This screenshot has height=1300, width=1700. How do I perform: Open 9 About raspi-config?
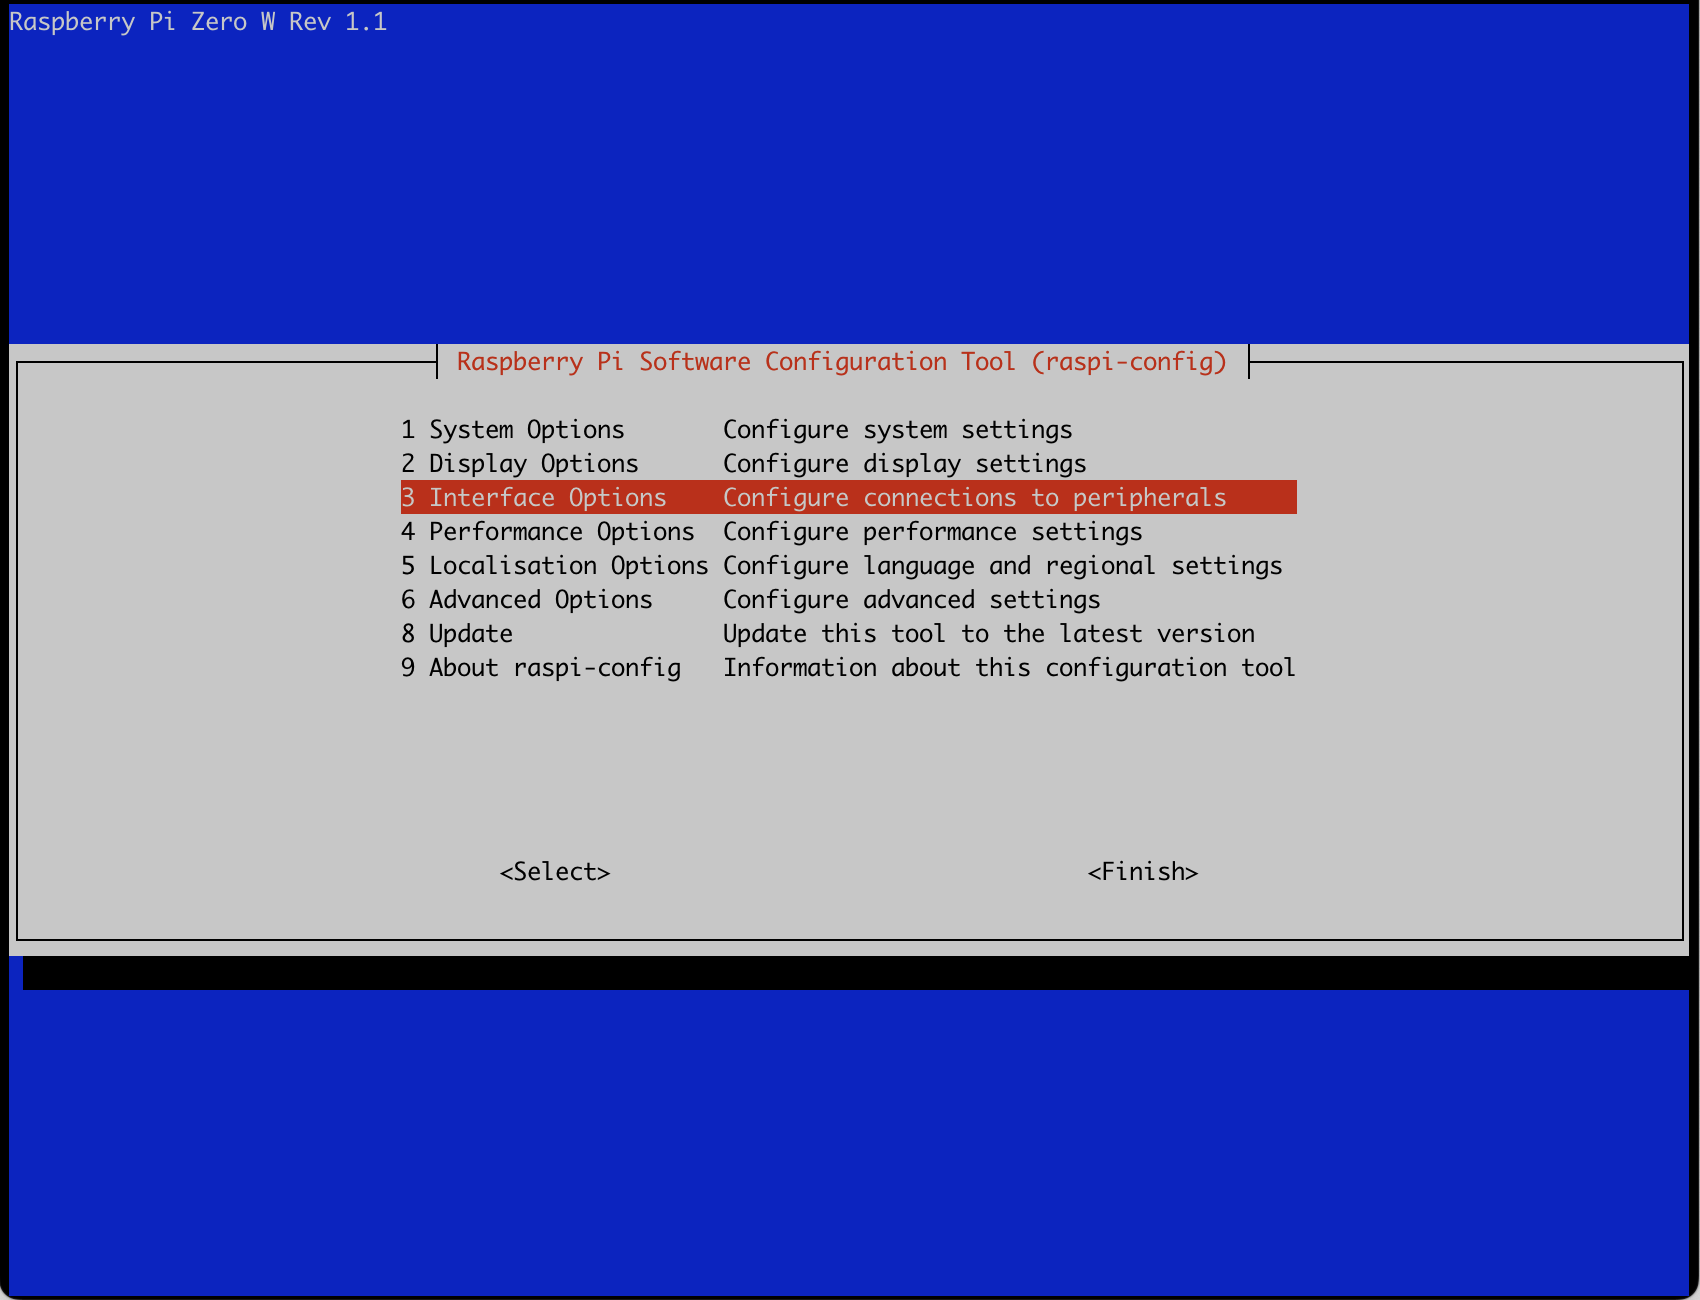coord(848,668)
